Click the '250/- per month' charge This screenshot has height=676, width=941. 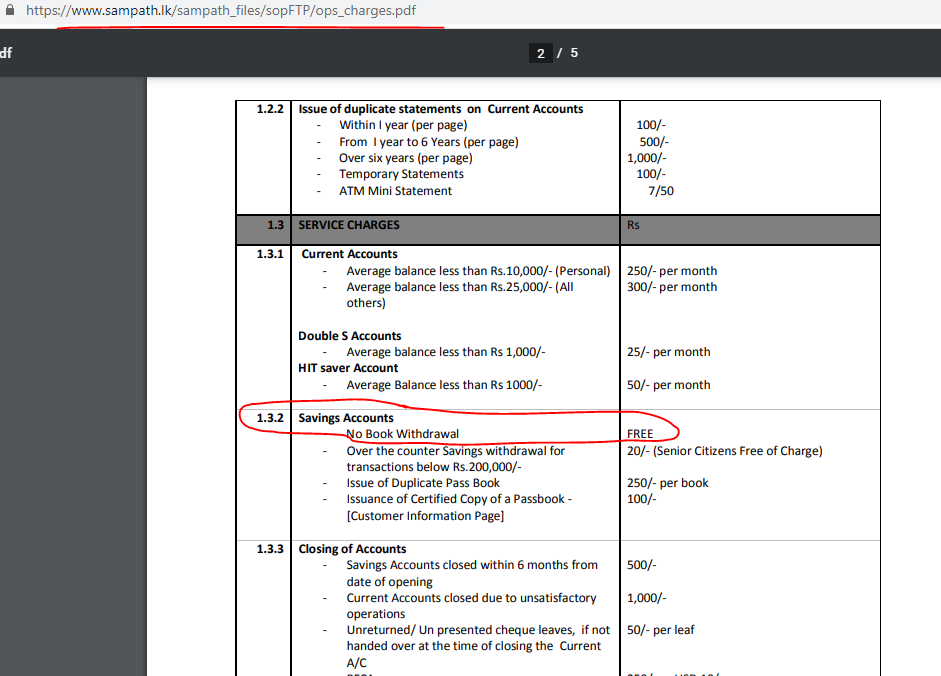(672, 271)
